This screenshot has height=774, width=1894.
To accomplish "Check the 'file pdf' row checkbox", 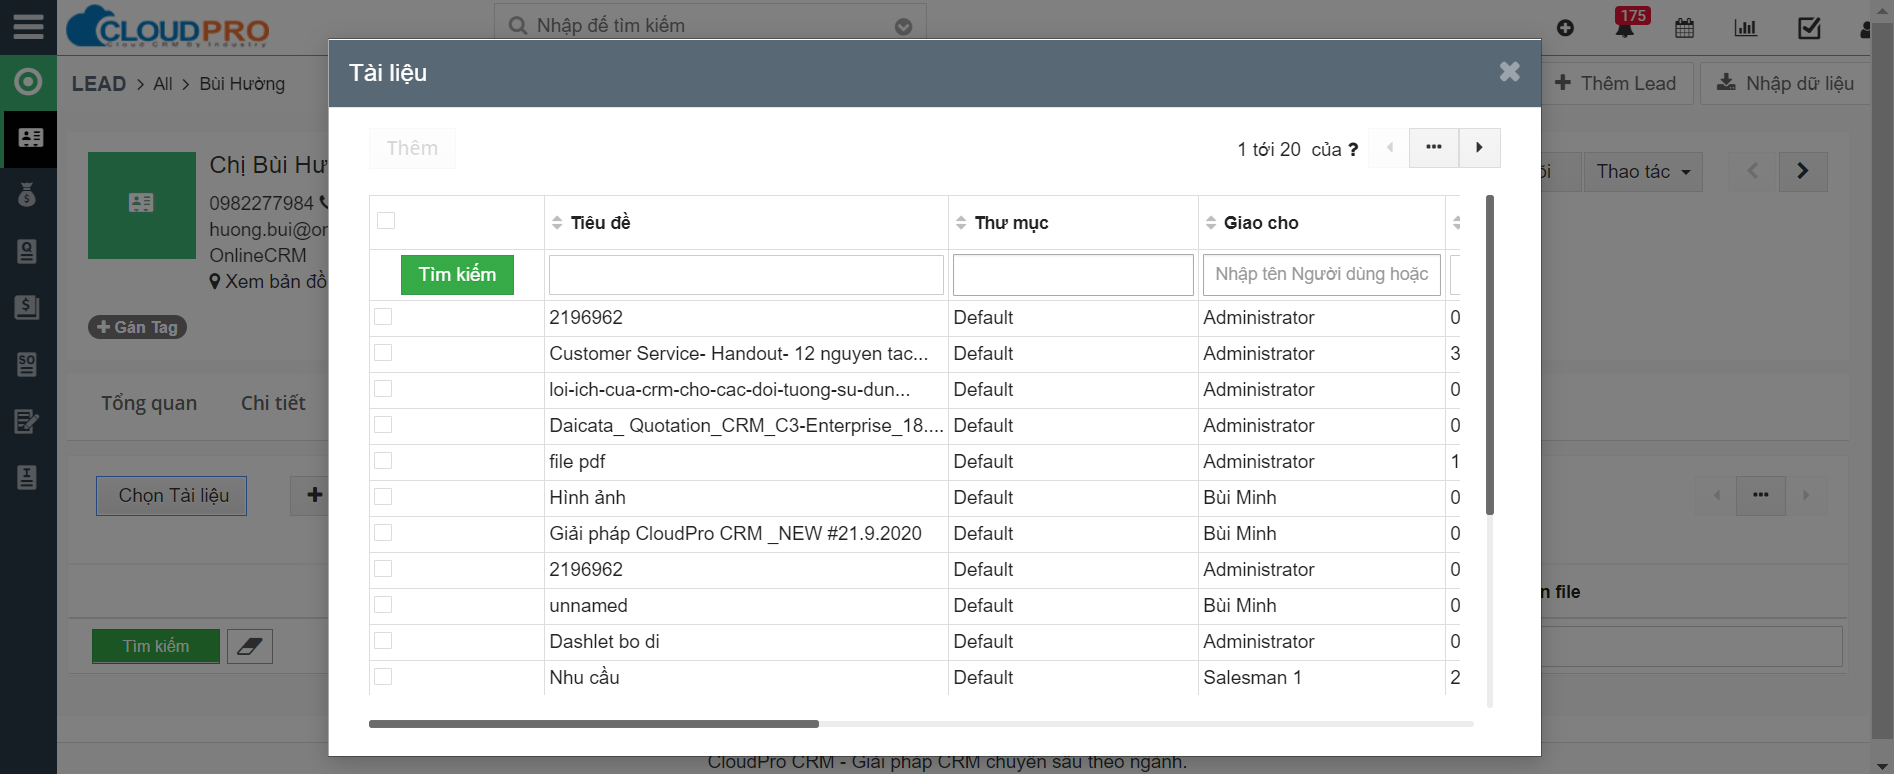I will point(383,461).
